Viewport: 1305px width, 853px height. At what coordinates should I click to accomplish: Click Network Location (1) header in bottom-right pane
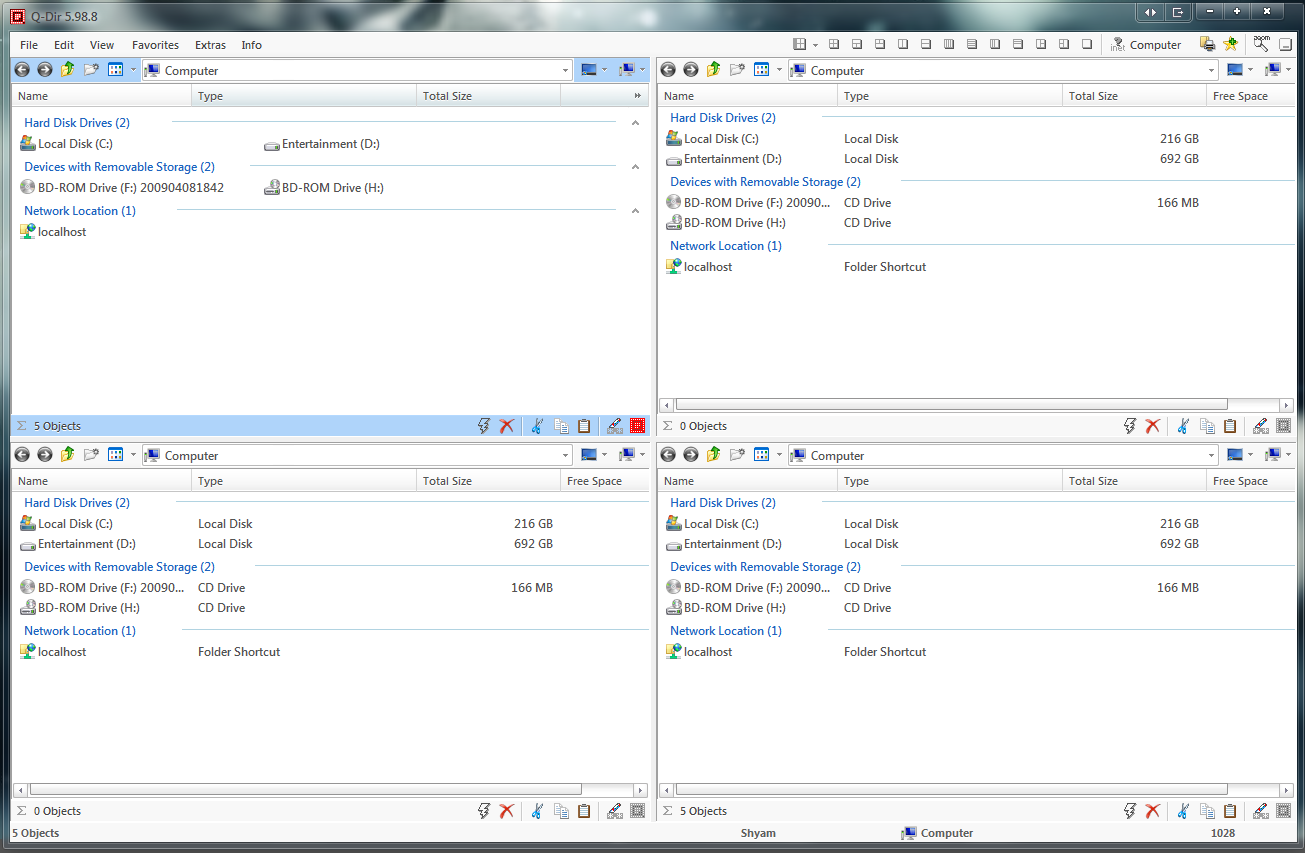click(x=726, y=631)
